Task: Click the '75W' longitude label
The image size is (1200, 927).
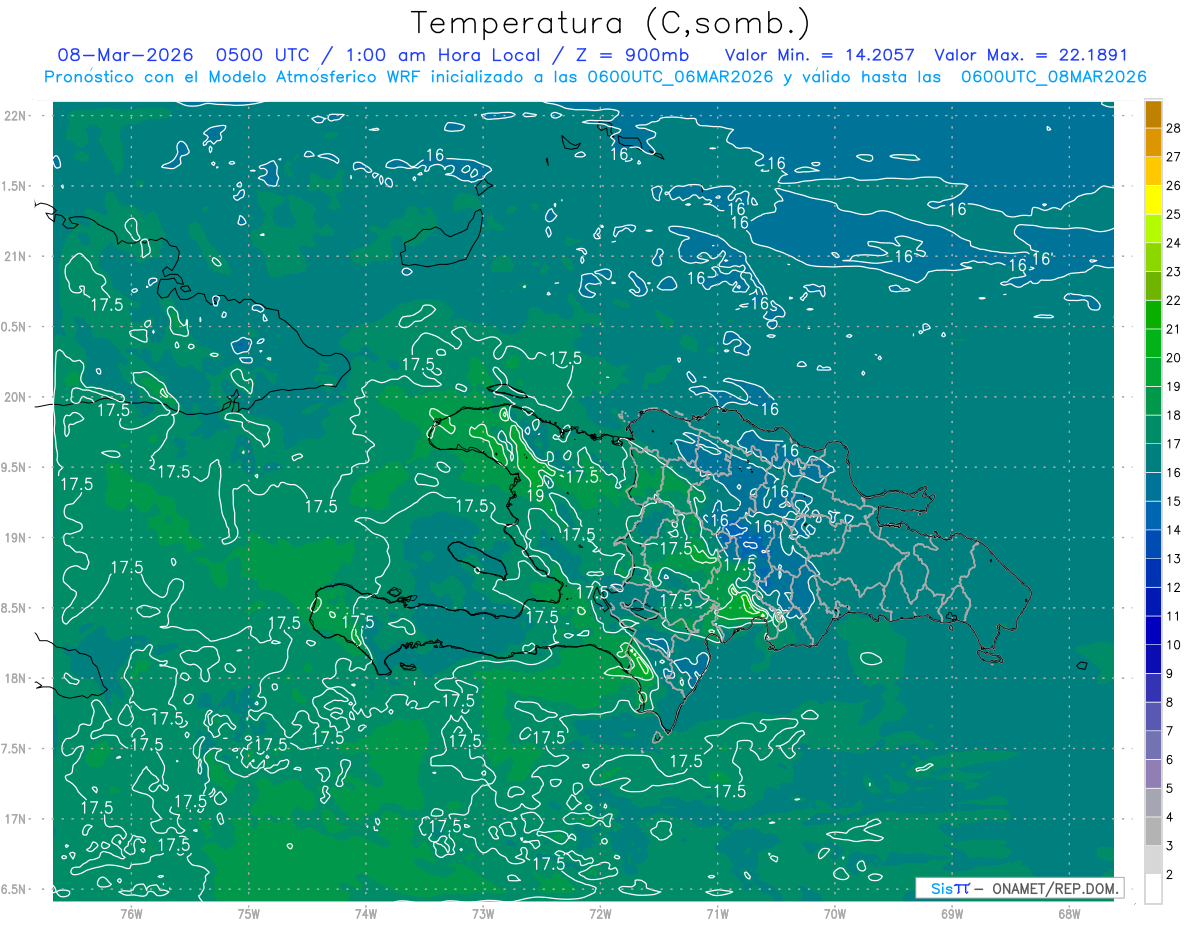Action: click(248, 913)
